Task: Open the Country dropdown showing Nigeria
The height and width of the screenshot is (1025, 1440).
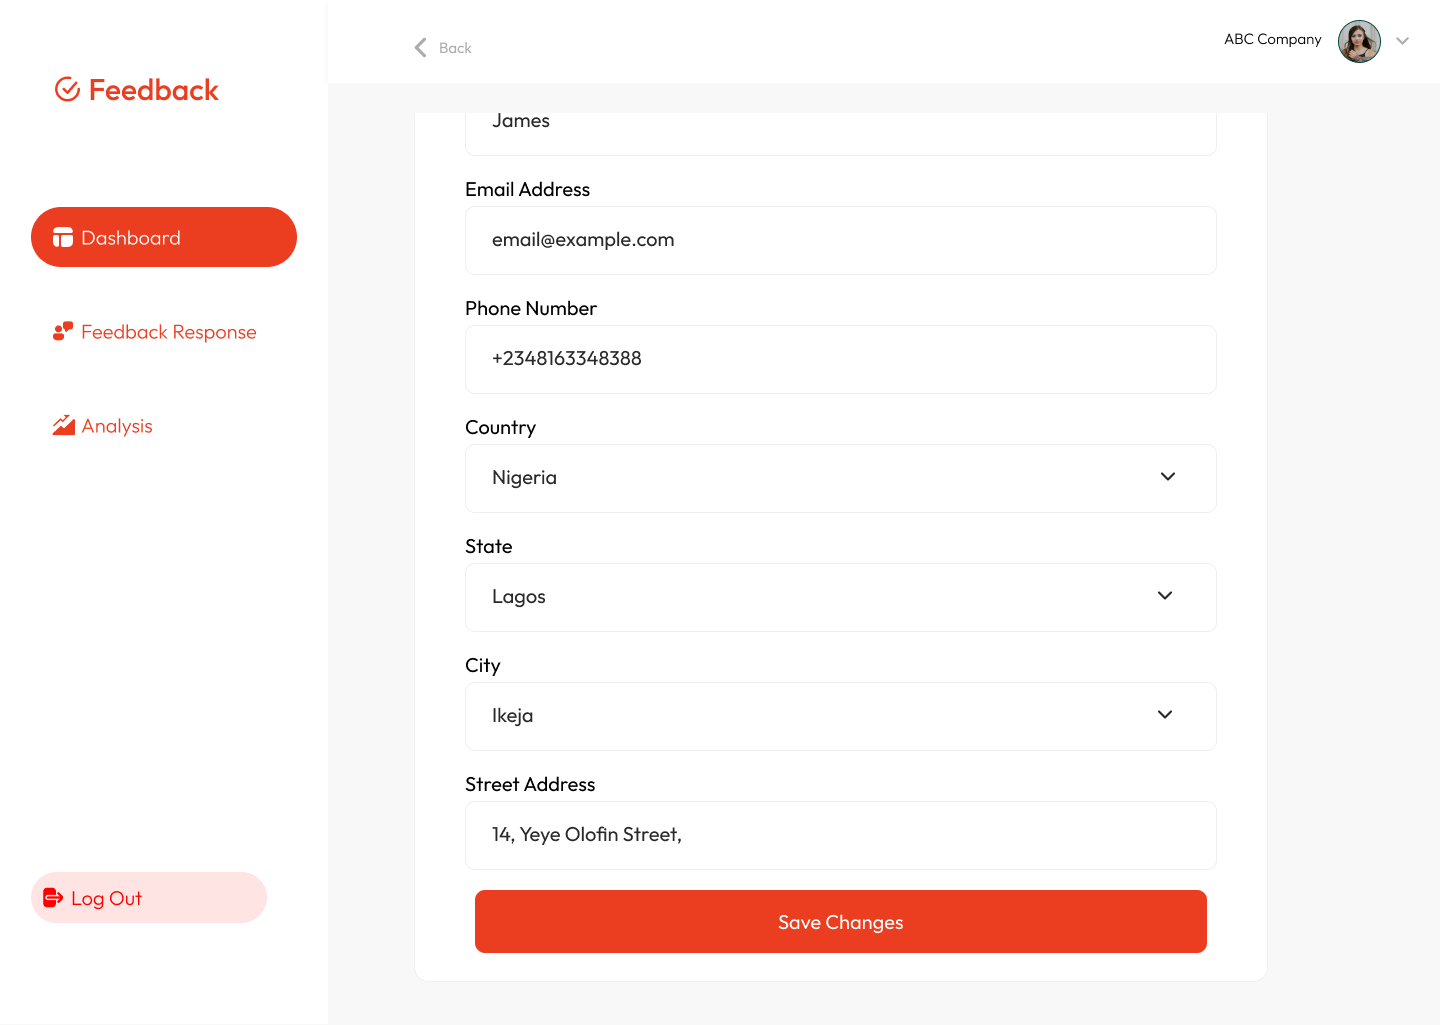Action: tap(840, 478)
